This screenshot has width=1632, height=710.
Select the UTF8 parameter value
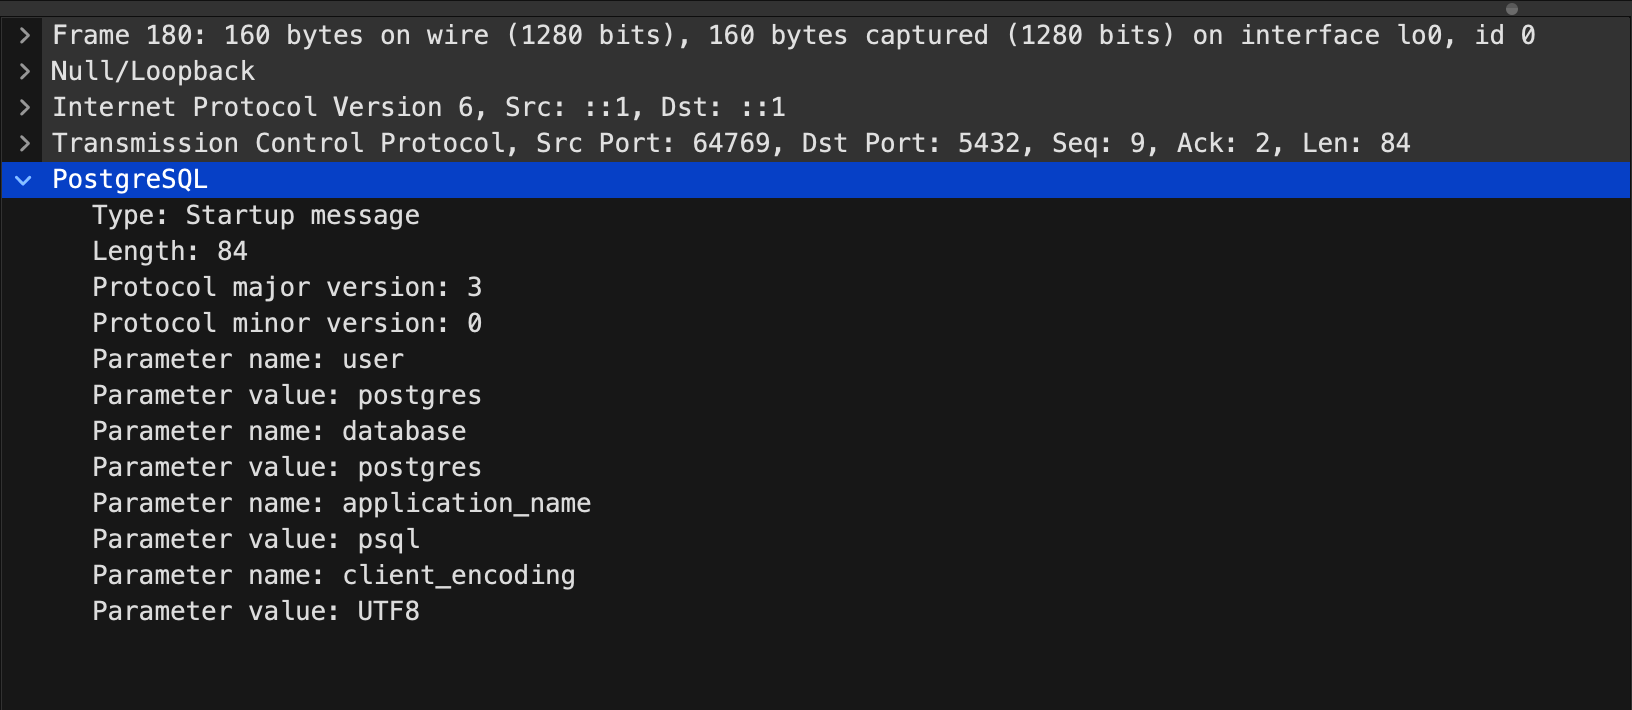coord(255,611)
